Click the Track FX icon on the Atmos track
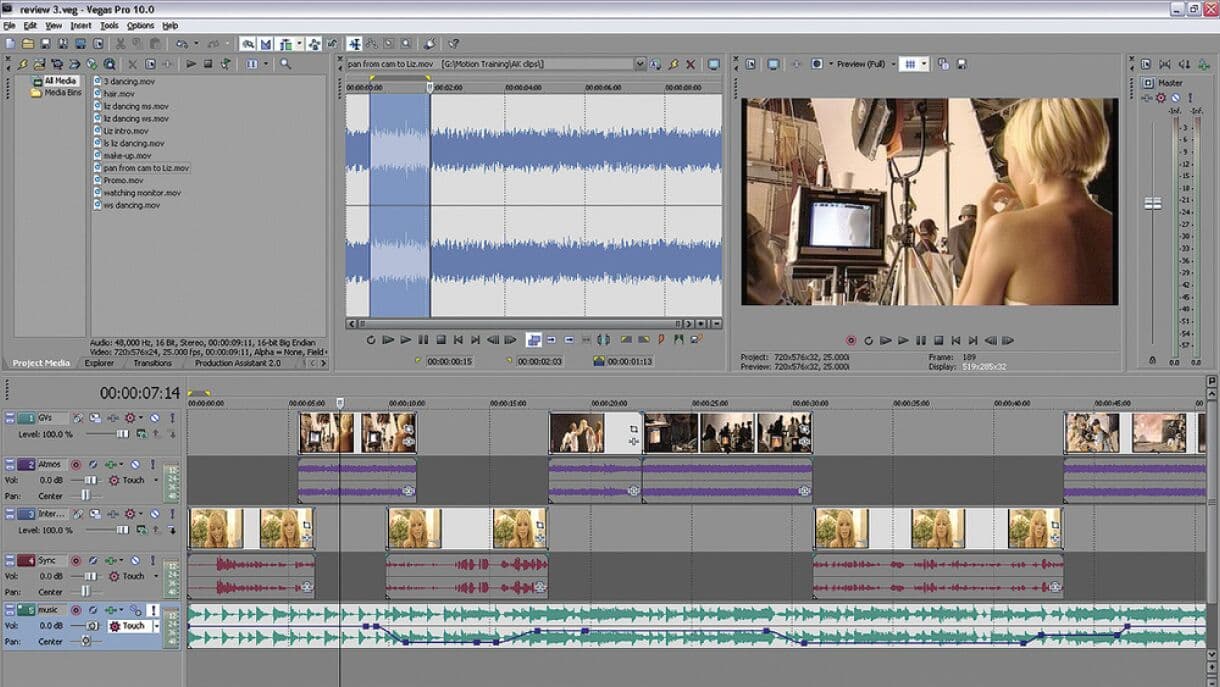 pos(91,464)
